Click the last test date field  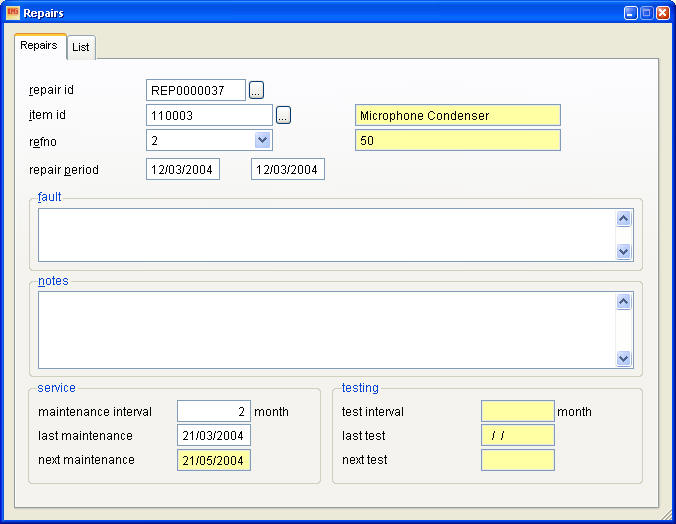(x=518, y=435)
